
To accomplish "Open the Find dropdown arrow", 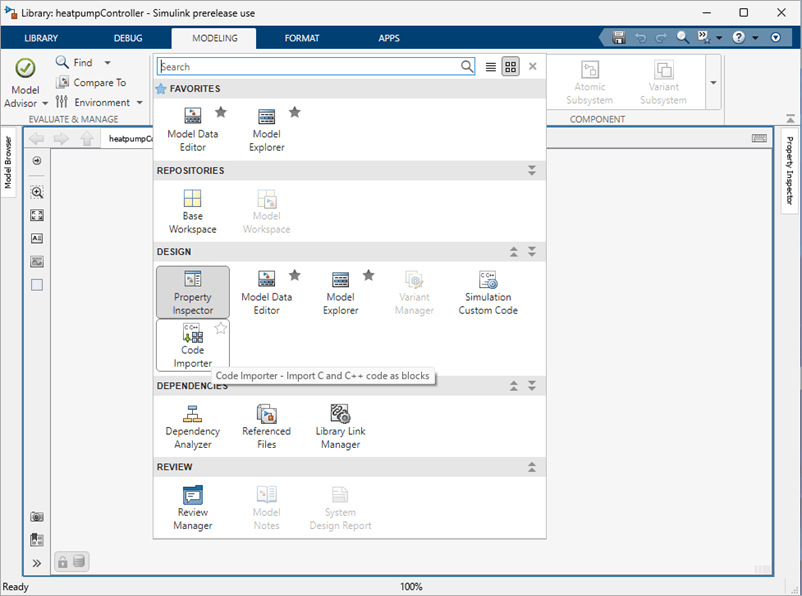I will coord(108,63).
